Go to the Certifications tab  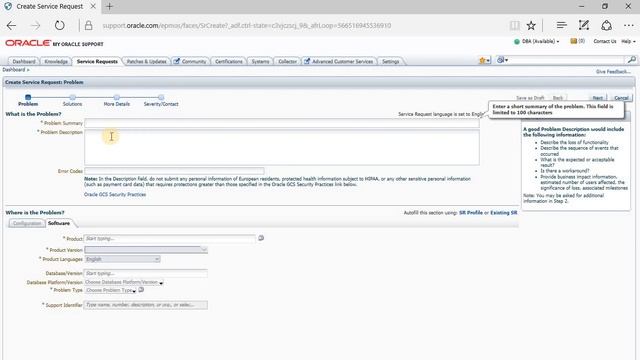tap(229, 61)
